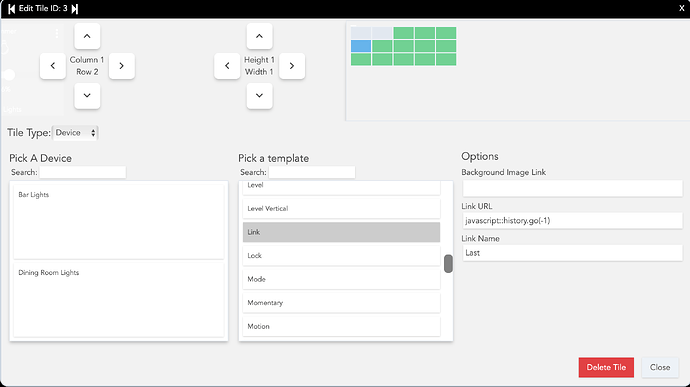690x387 pixels.
Task: Choose the Momentary template
Action: 341,303
